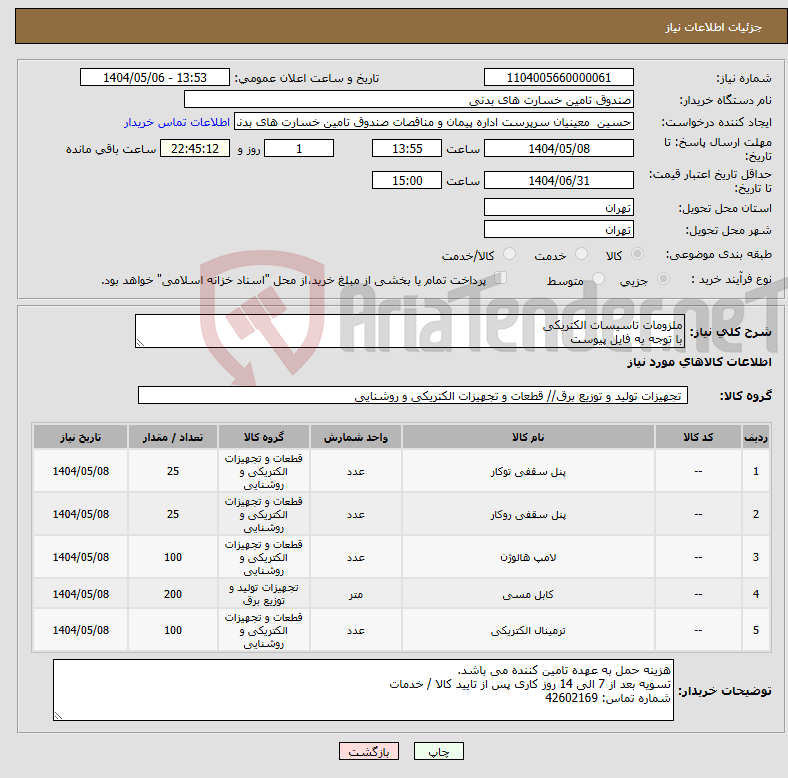Click the resize handle of توضیحات خریدار textarea
Viewport: 788px width, 778px height.
pos(58,715)
